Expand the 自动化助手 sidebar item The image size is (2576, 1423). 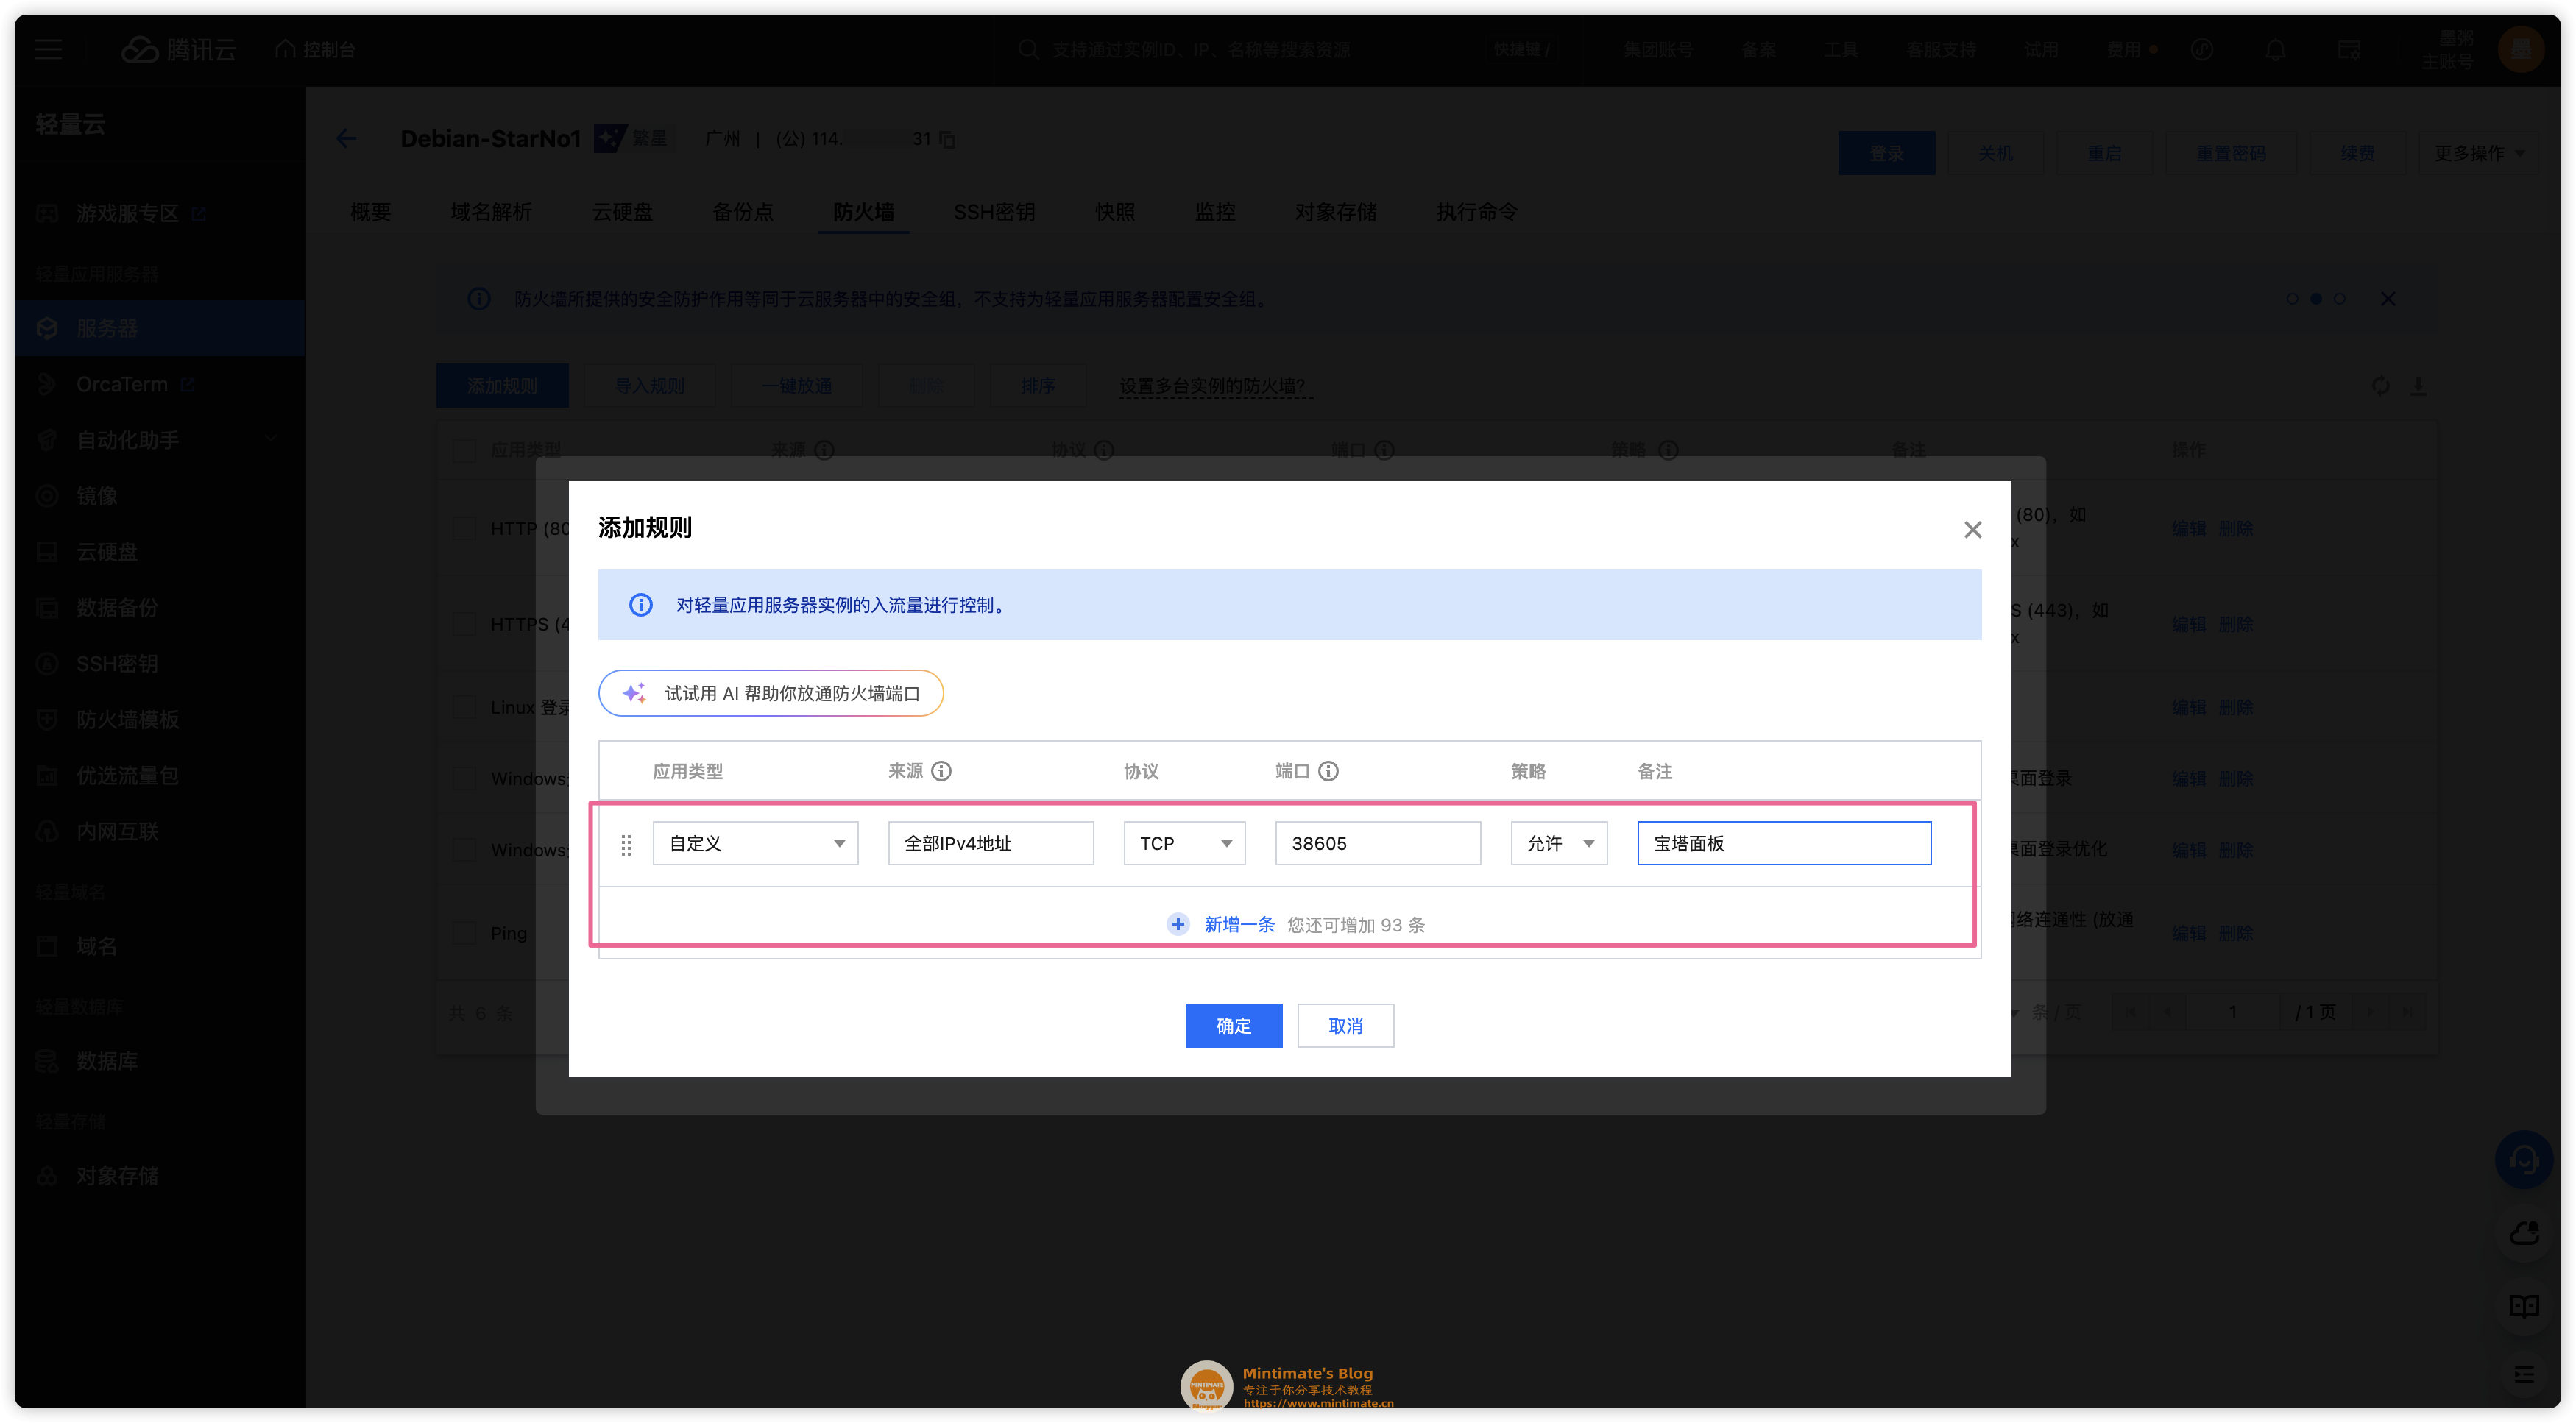160,440
